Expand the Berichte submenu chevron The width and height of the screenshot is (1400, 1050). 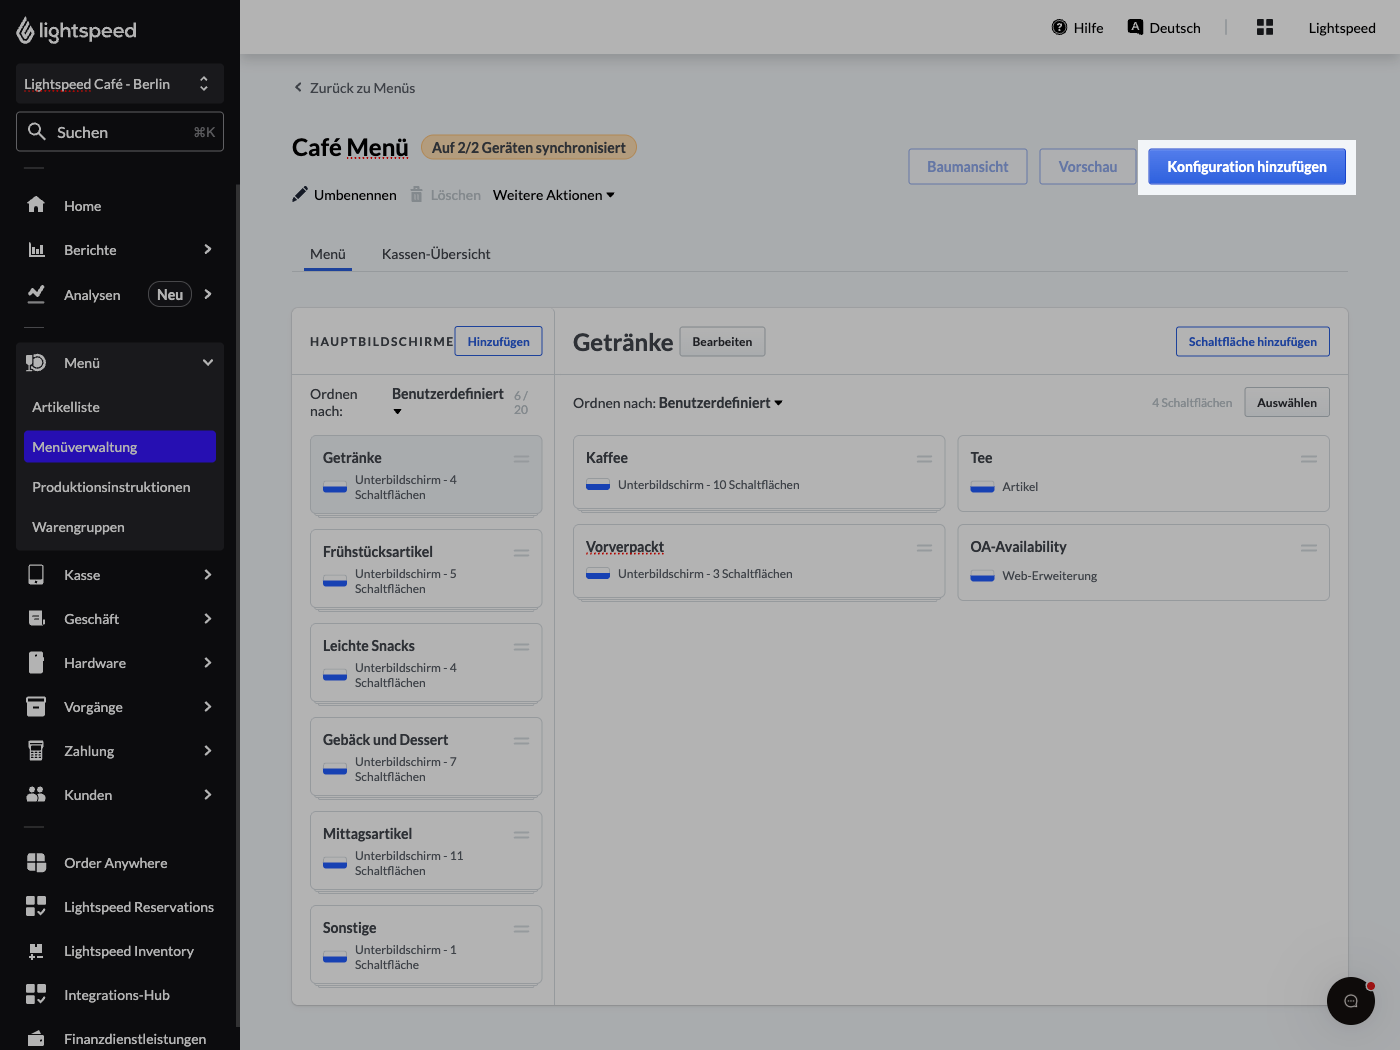tap(207, 249)
